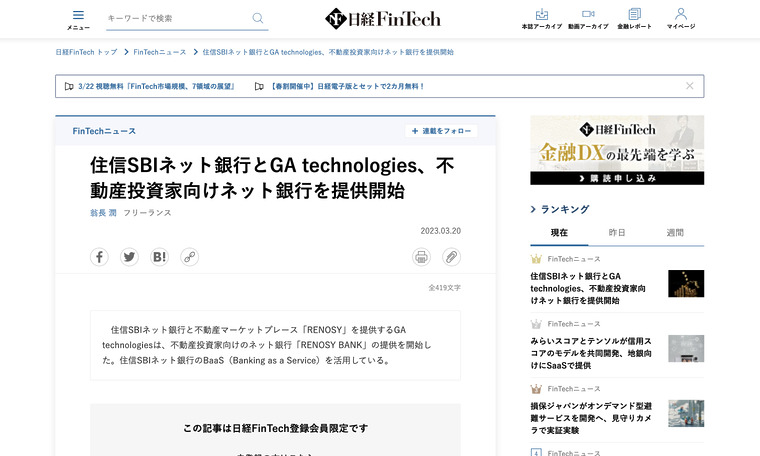Bookmark article with Hatena B! icon
This screenshot has height=456, width=760.
[159, 257]
